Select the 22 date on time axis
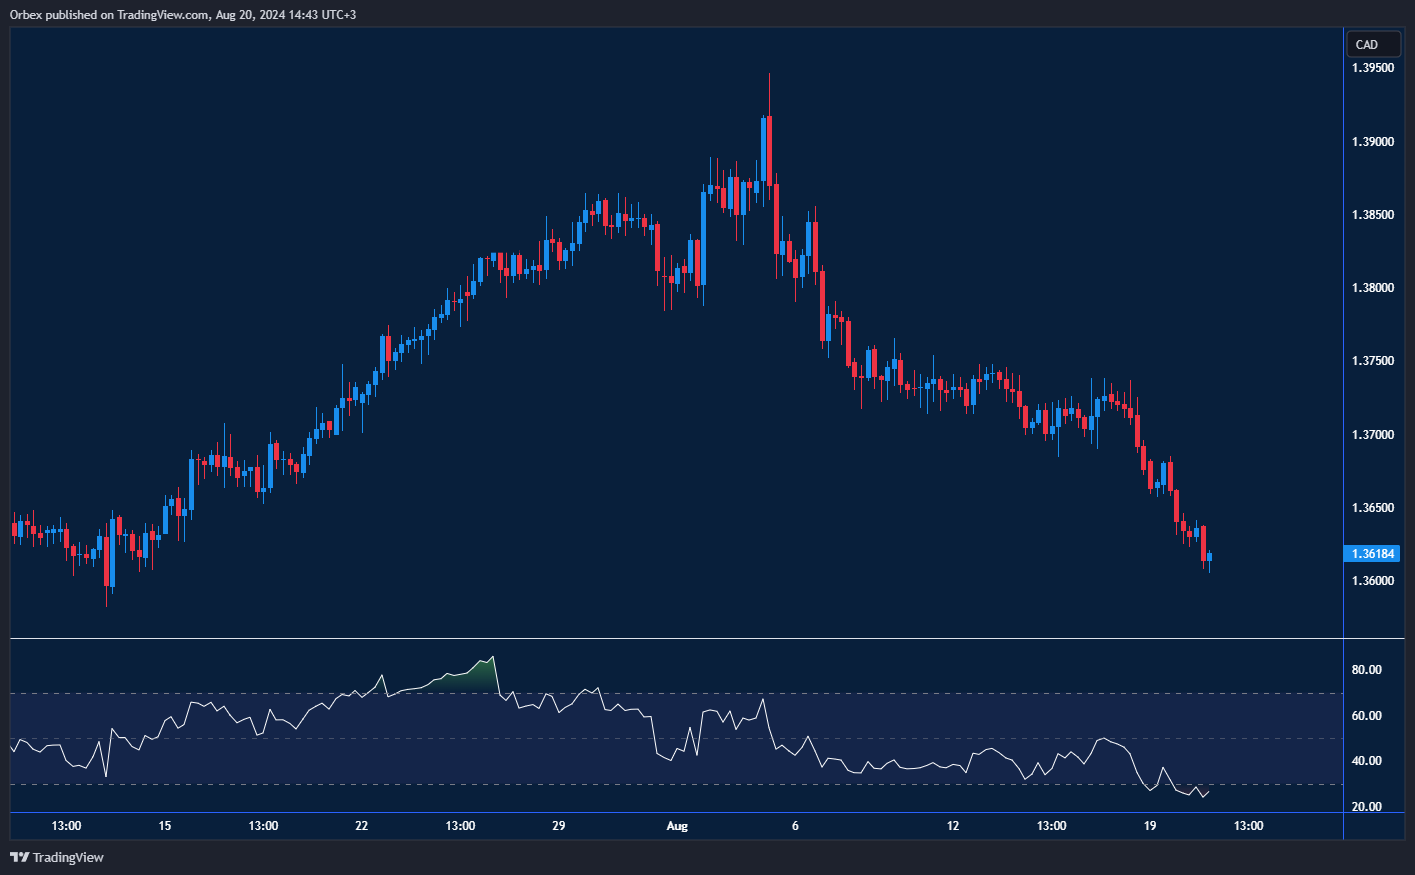 tap(361, 826)
